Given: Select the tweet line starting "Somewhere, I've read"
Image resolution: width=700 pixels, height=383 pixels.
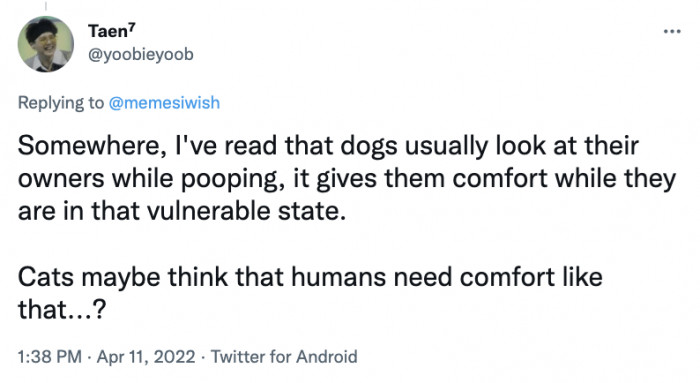Looking at the screenshot, I should pyautogui.click(x=328, y=146).
